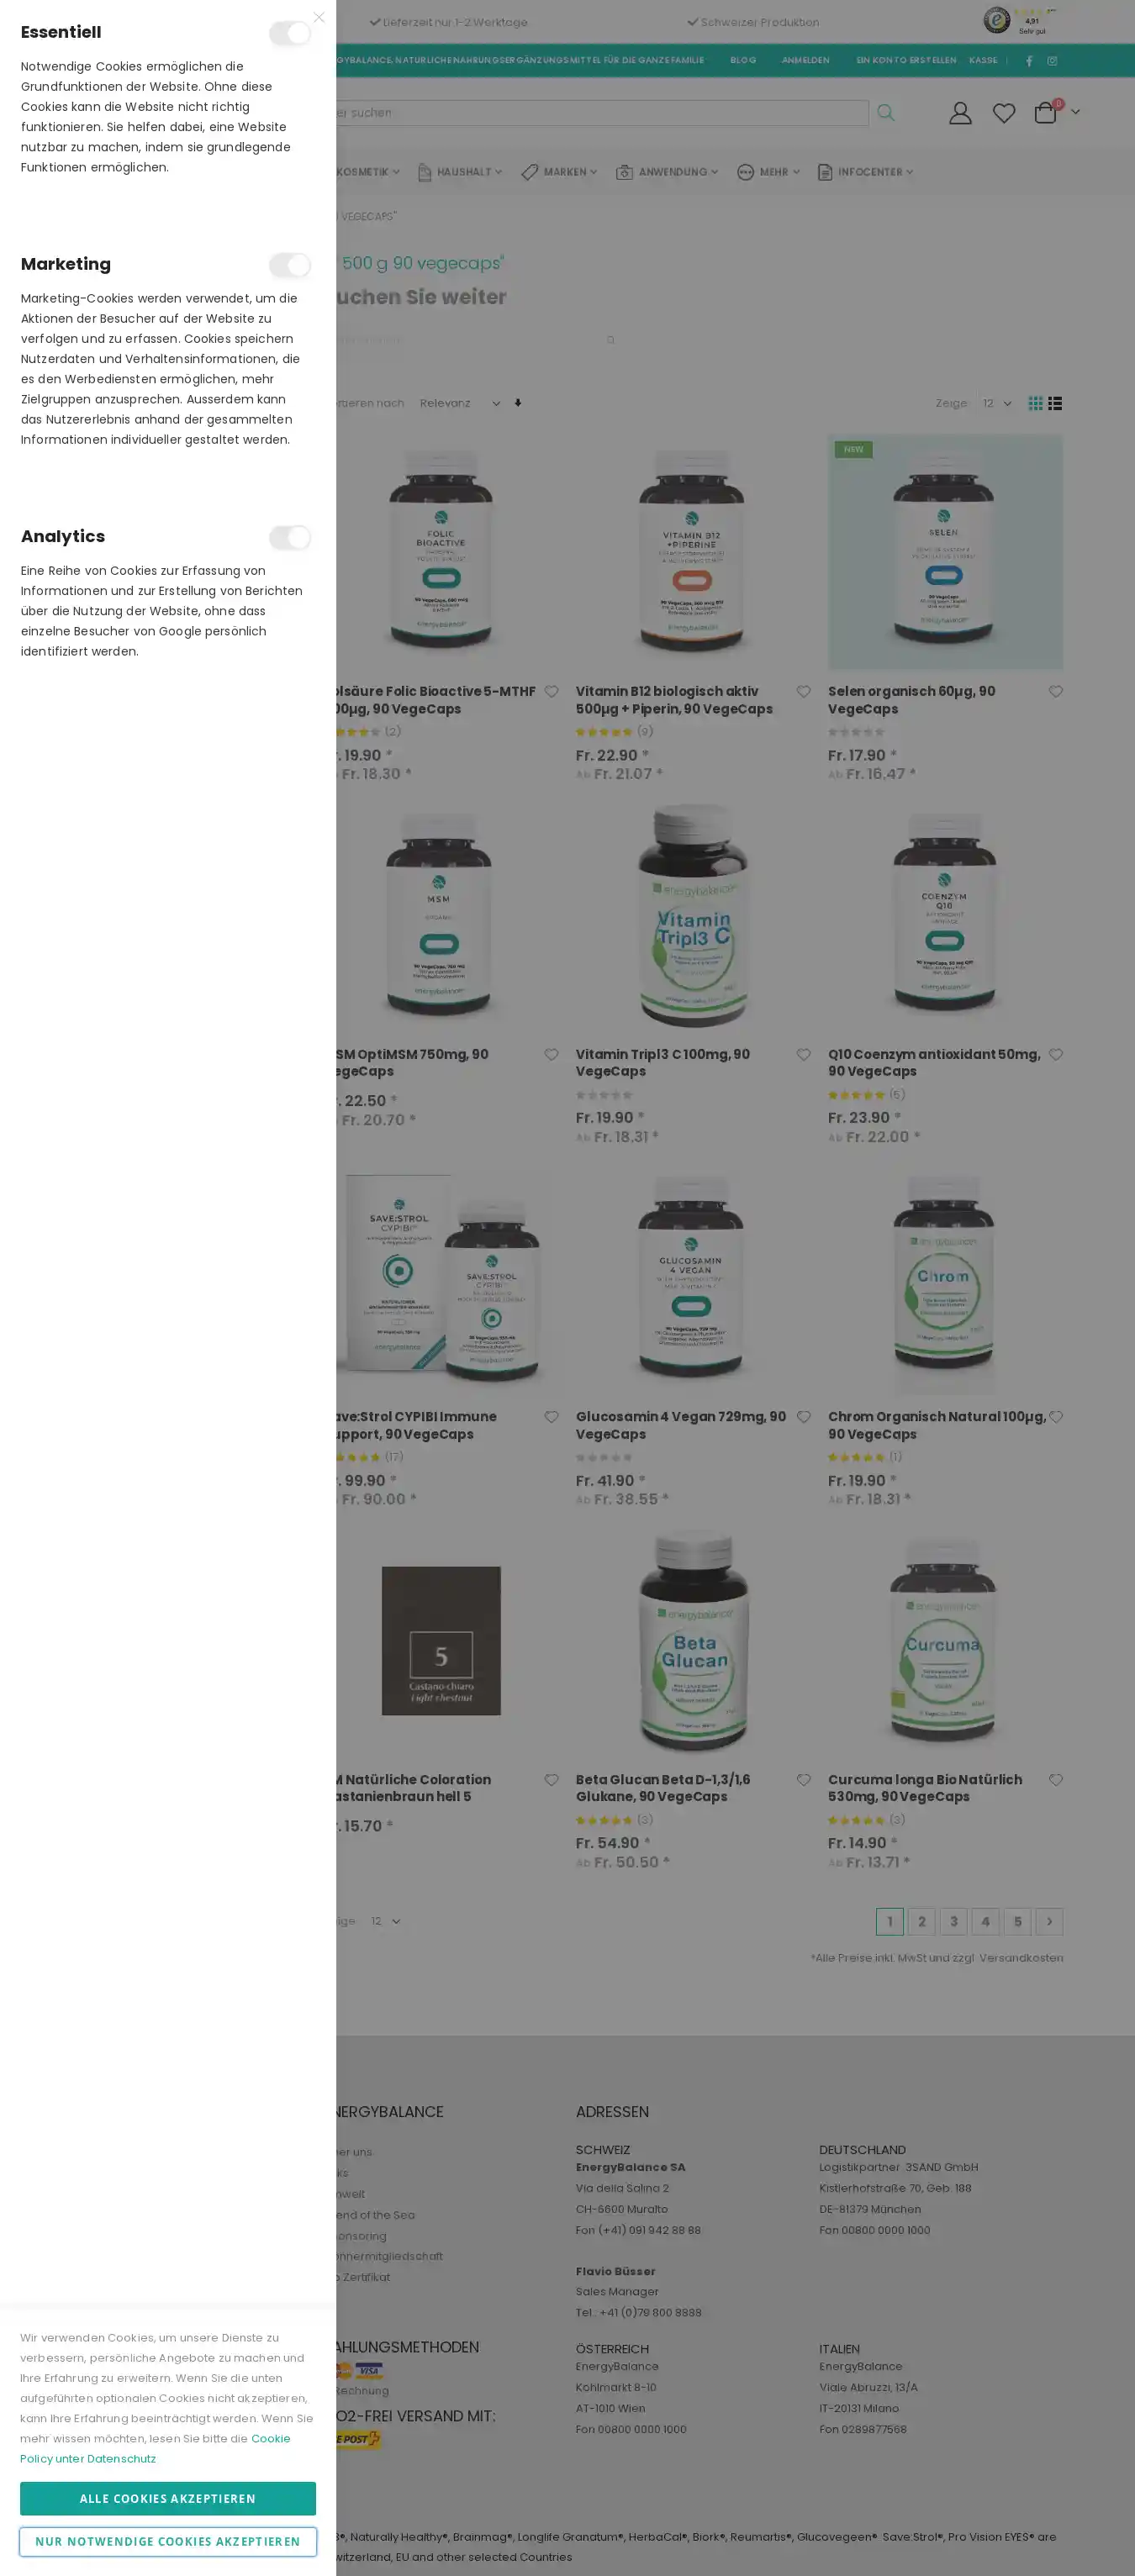Screen dimensions: 1135x2576
Task: Add Selen organisch to wishlist
Action: (1056, 691)
